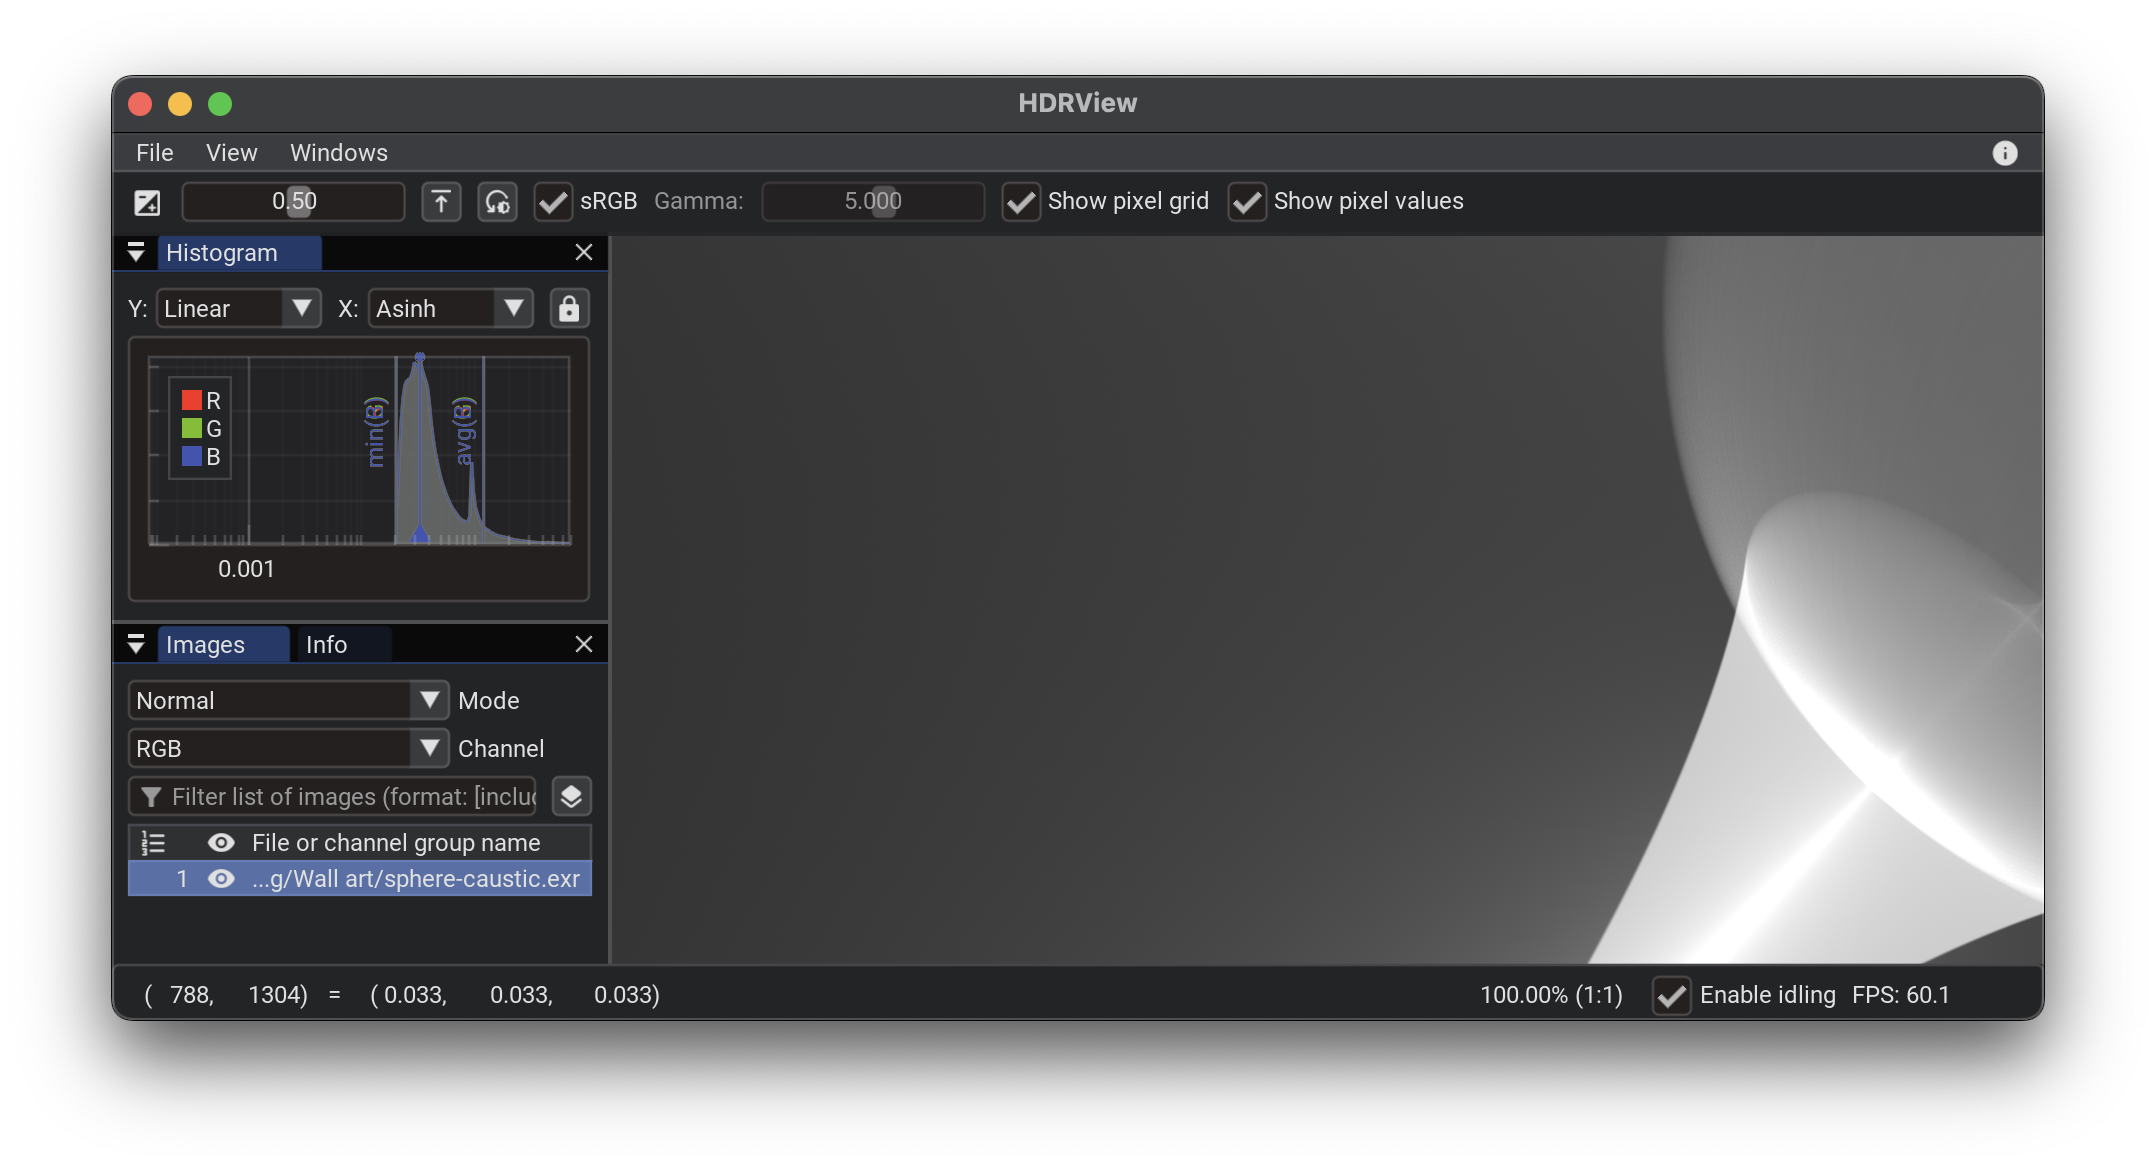This screenshot has width=2156, height=1168.
Task: Open the X axis Asinh dropdown
Action: click(450, 309)
